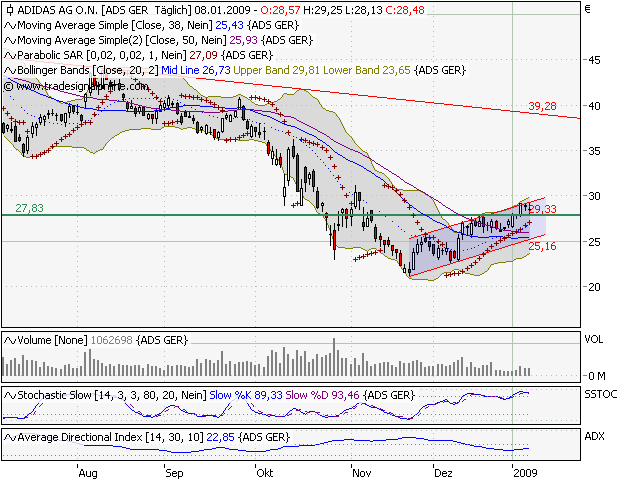Click the ADX value 22,85
This screenshot has height=480, width=640.
220,438
